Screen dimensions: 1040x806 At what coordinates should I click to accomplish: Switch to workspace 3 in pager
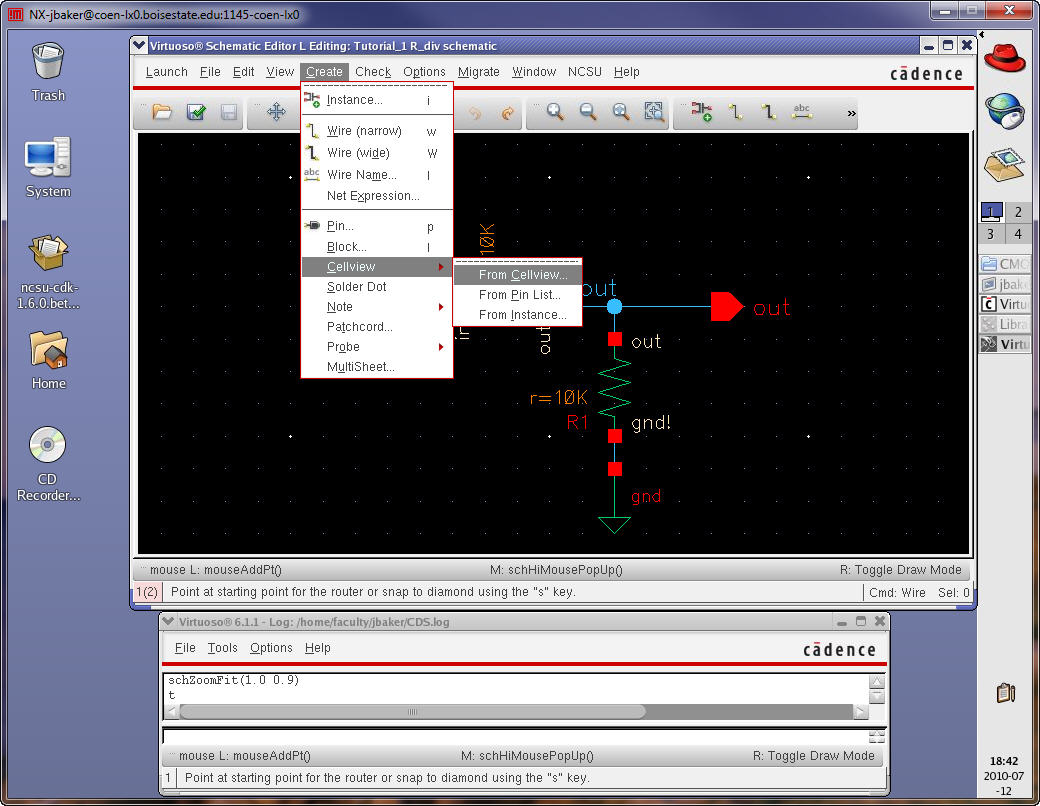991,234
